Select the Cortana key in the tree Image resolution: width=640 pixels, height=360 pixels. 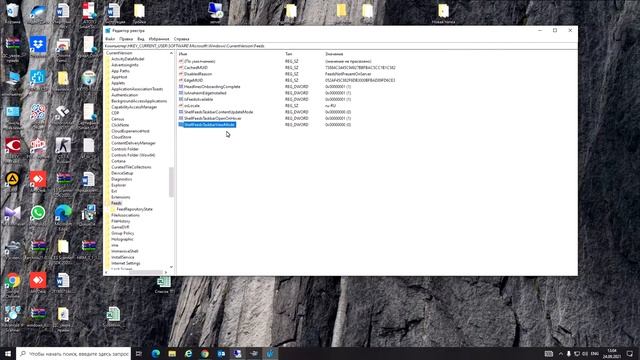[118, 161]
